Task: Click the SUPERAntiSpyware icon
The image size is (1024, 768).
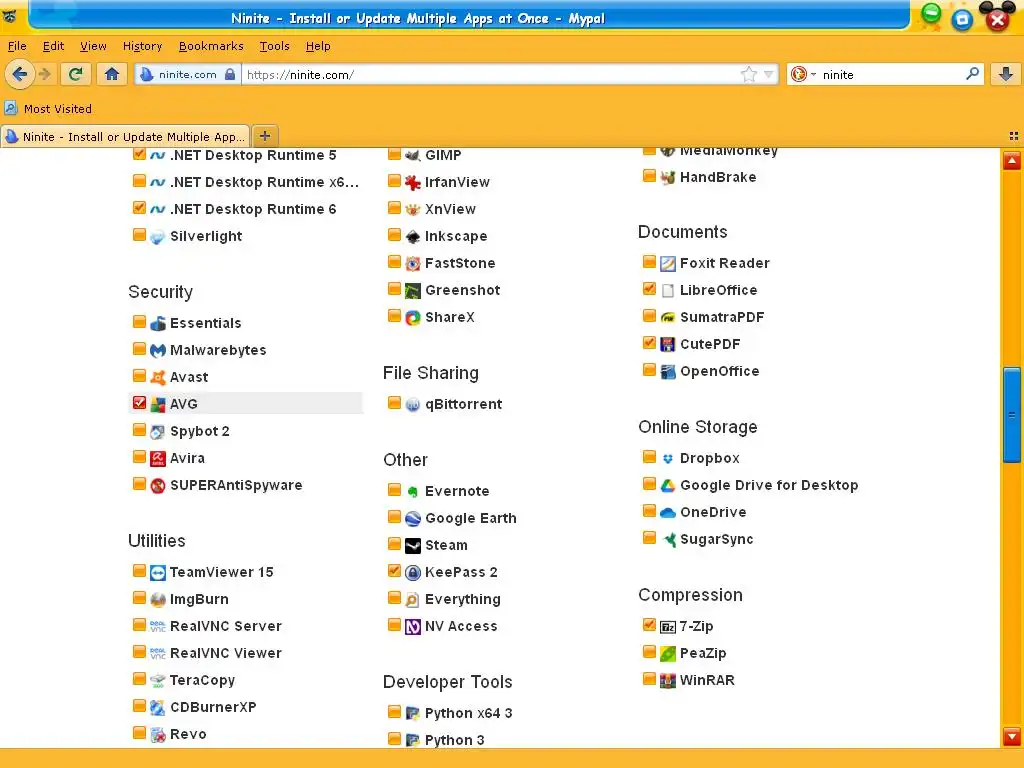Action: tap(157, 486)
